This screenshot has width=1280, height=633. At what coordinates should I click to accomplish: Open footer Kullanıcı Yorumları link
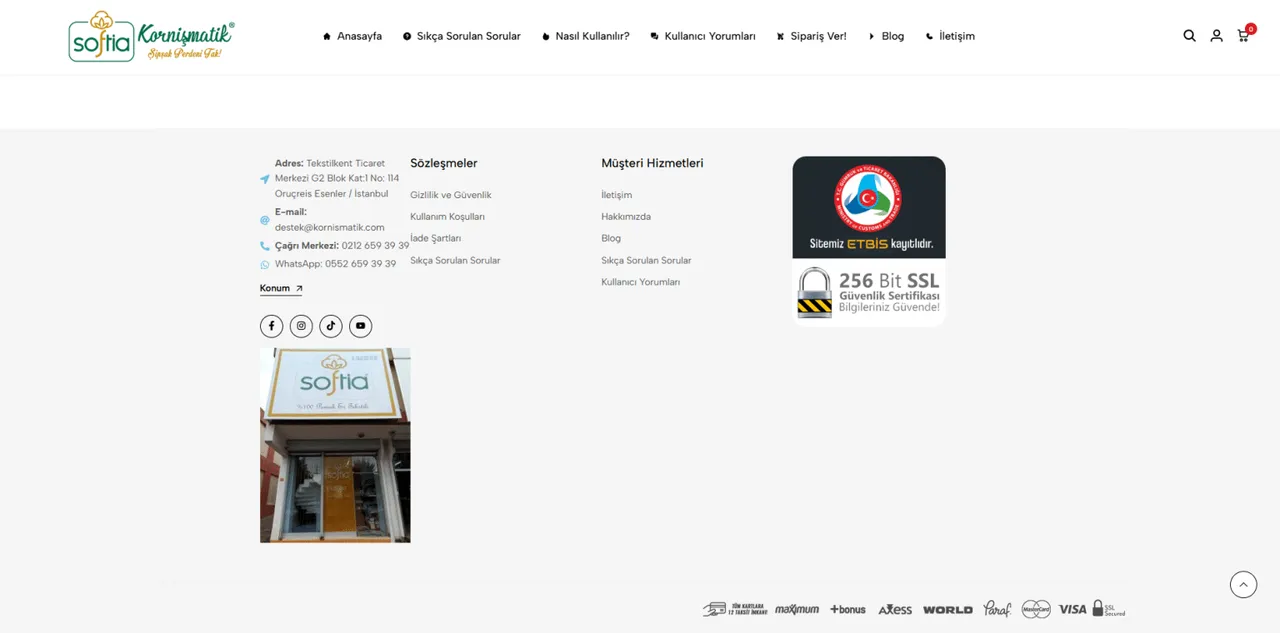(641, 283)
